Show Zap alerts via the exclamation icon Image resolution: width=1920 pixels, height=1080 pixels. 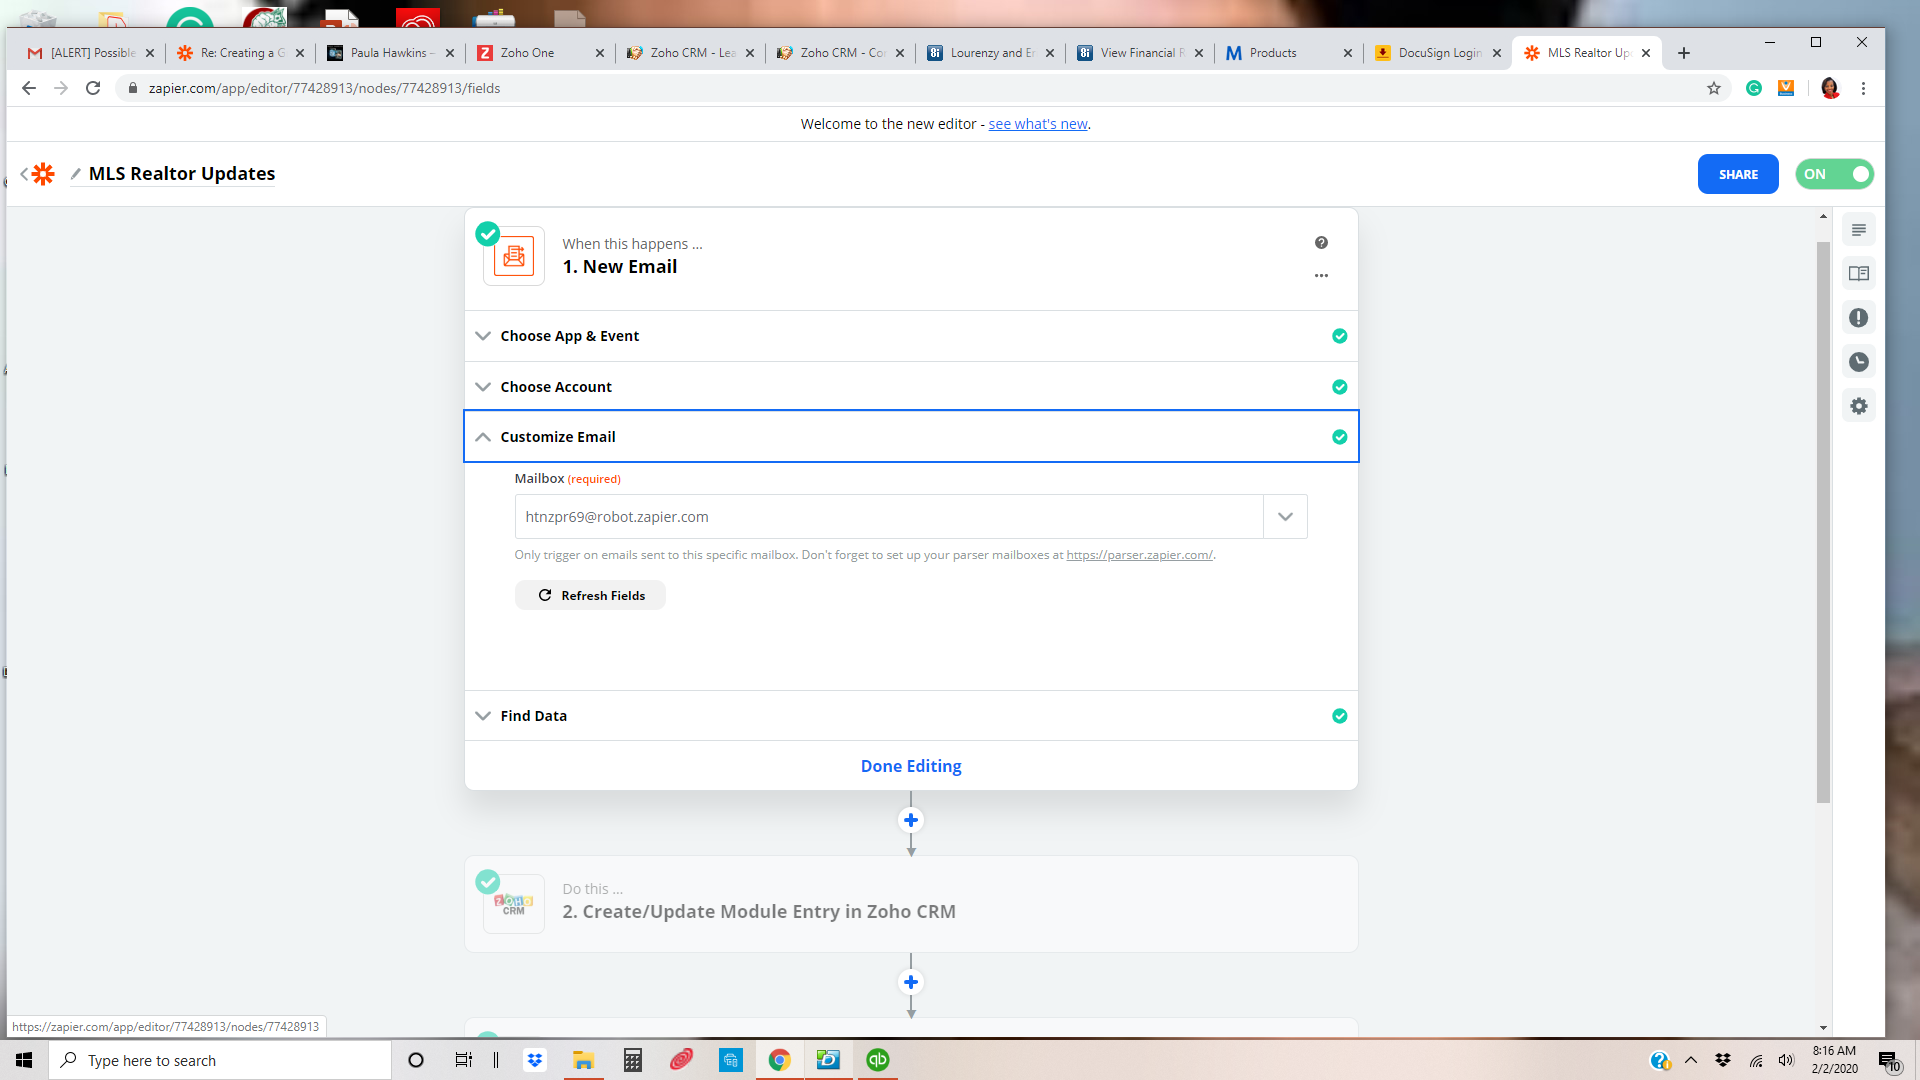(1858, 318)
